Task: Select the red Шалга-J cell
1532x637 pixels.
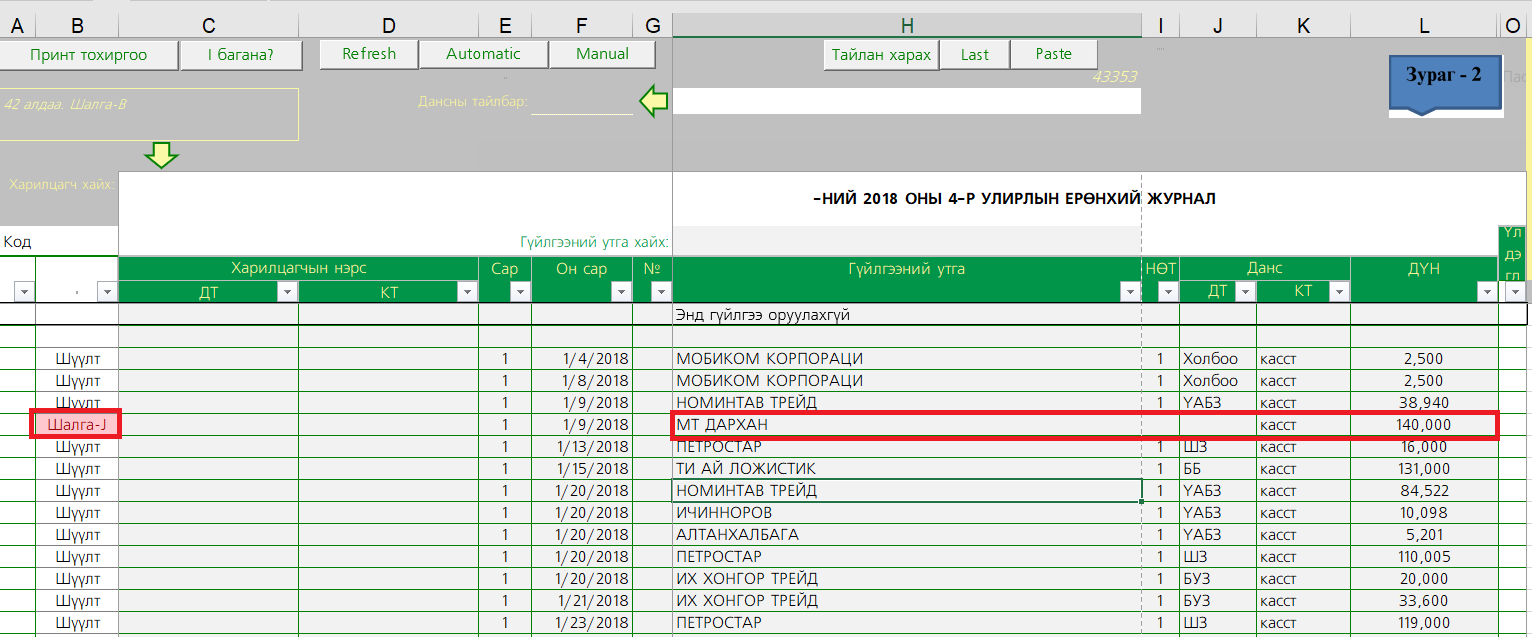Action: pyautogui.click(x=76, y=425)
